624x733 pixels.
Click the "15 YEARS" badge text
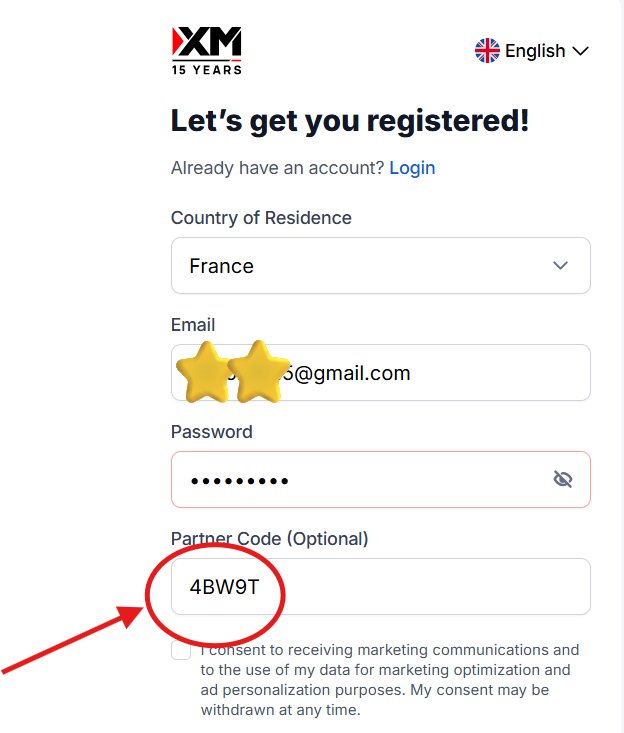coord(207,69)
